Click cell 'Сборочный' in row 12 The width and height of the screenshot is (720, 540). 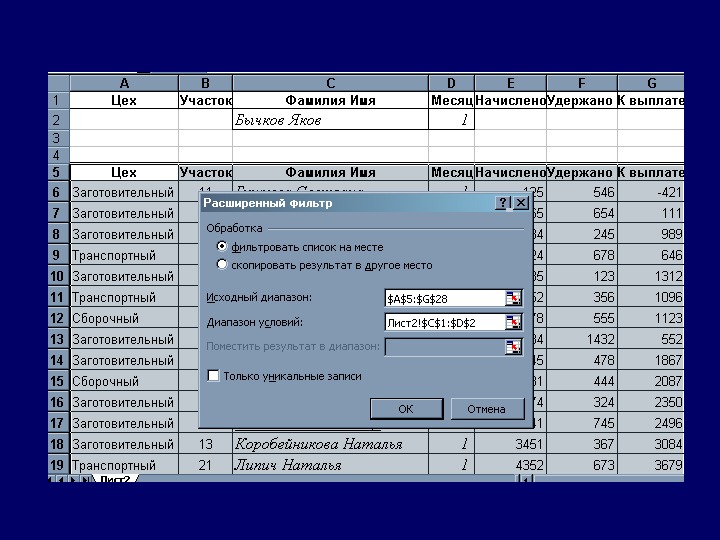[x=124, y=318]
